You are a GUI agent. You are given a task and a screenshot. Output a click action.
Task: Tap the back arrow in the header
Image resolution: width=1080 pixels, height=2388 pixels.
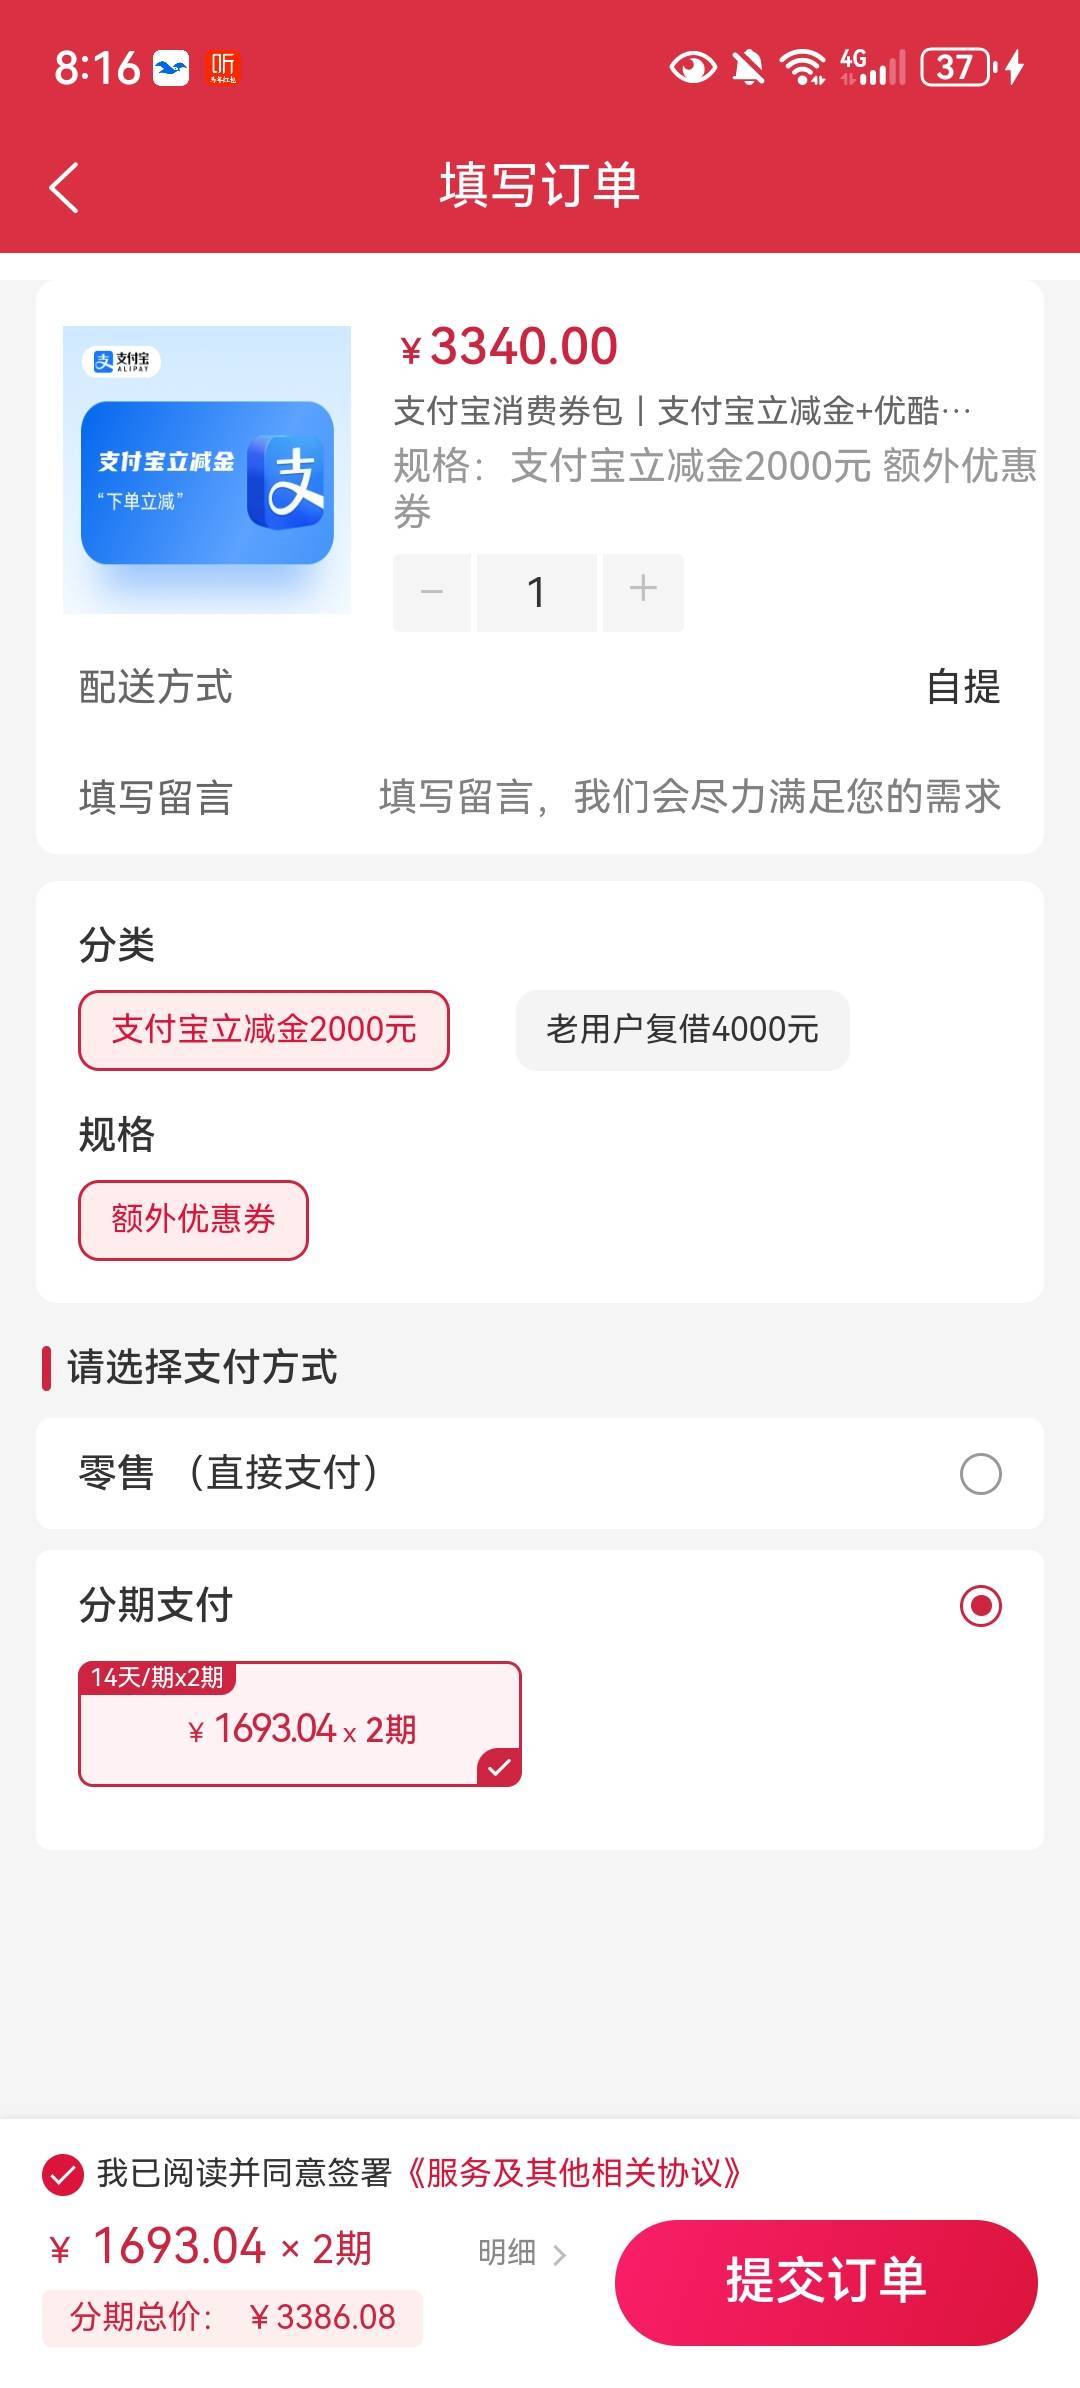[64, 187]
